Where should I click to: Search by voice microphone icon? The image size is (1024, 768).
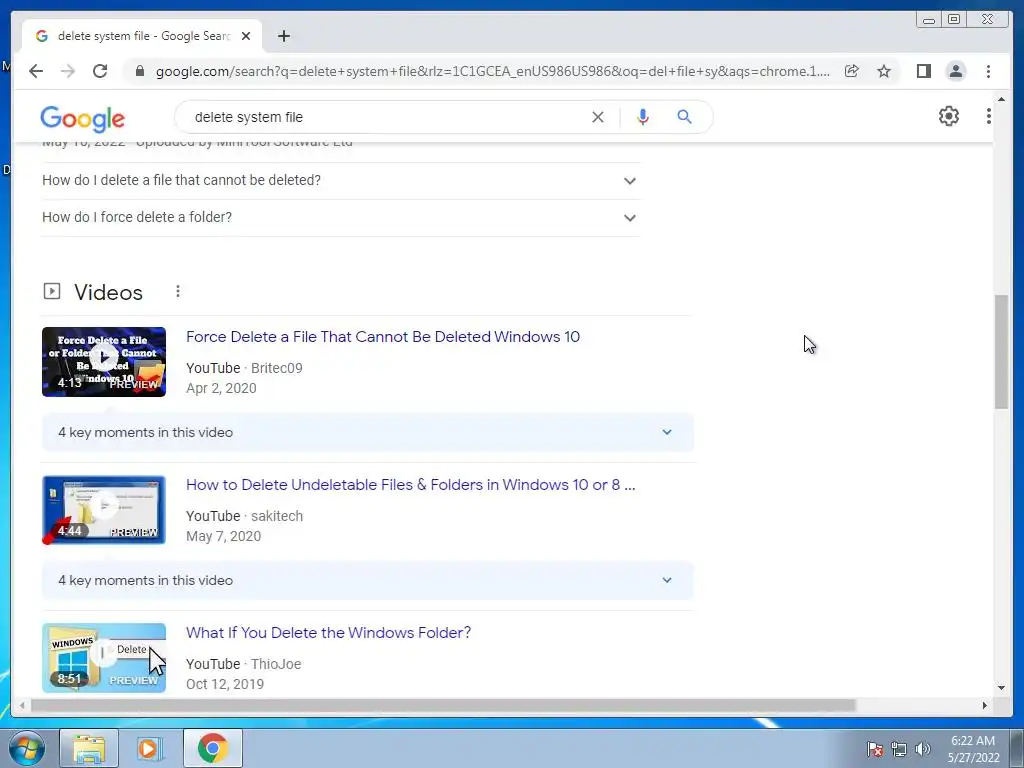pos(643,117)
